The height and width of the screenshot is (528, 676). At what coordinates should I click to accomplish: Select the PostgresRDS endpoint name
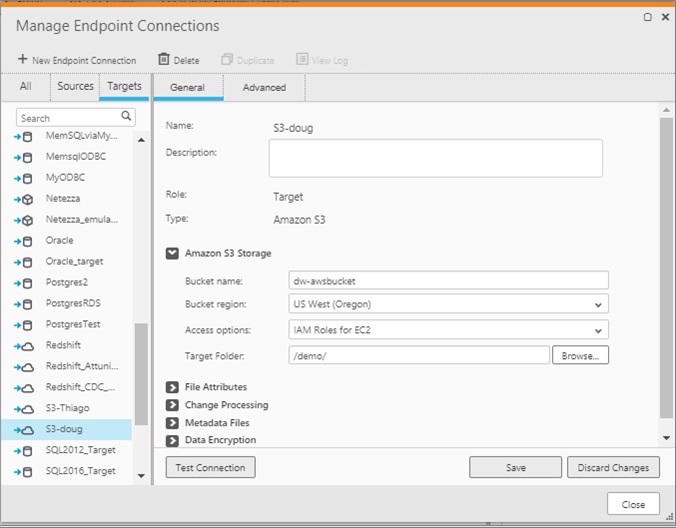[x=73, y=303]
